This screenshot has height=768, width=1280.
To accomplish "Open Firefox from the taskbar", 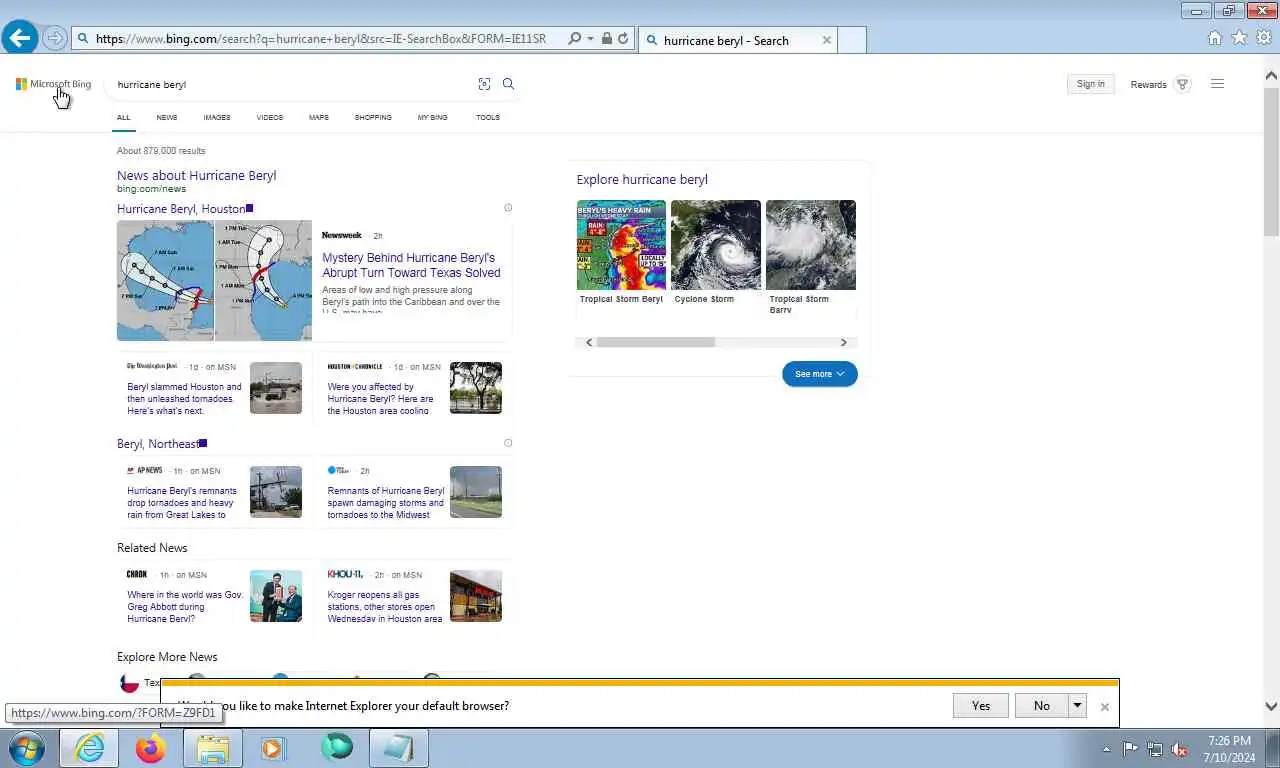I will (x=151, y=748).
